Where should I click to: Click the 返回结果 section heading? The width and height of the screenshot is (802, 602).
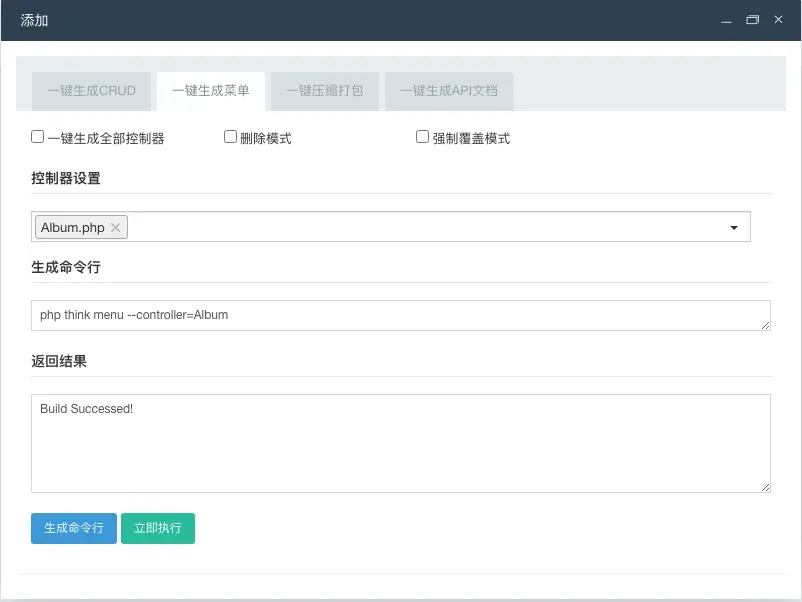point(59,362)
